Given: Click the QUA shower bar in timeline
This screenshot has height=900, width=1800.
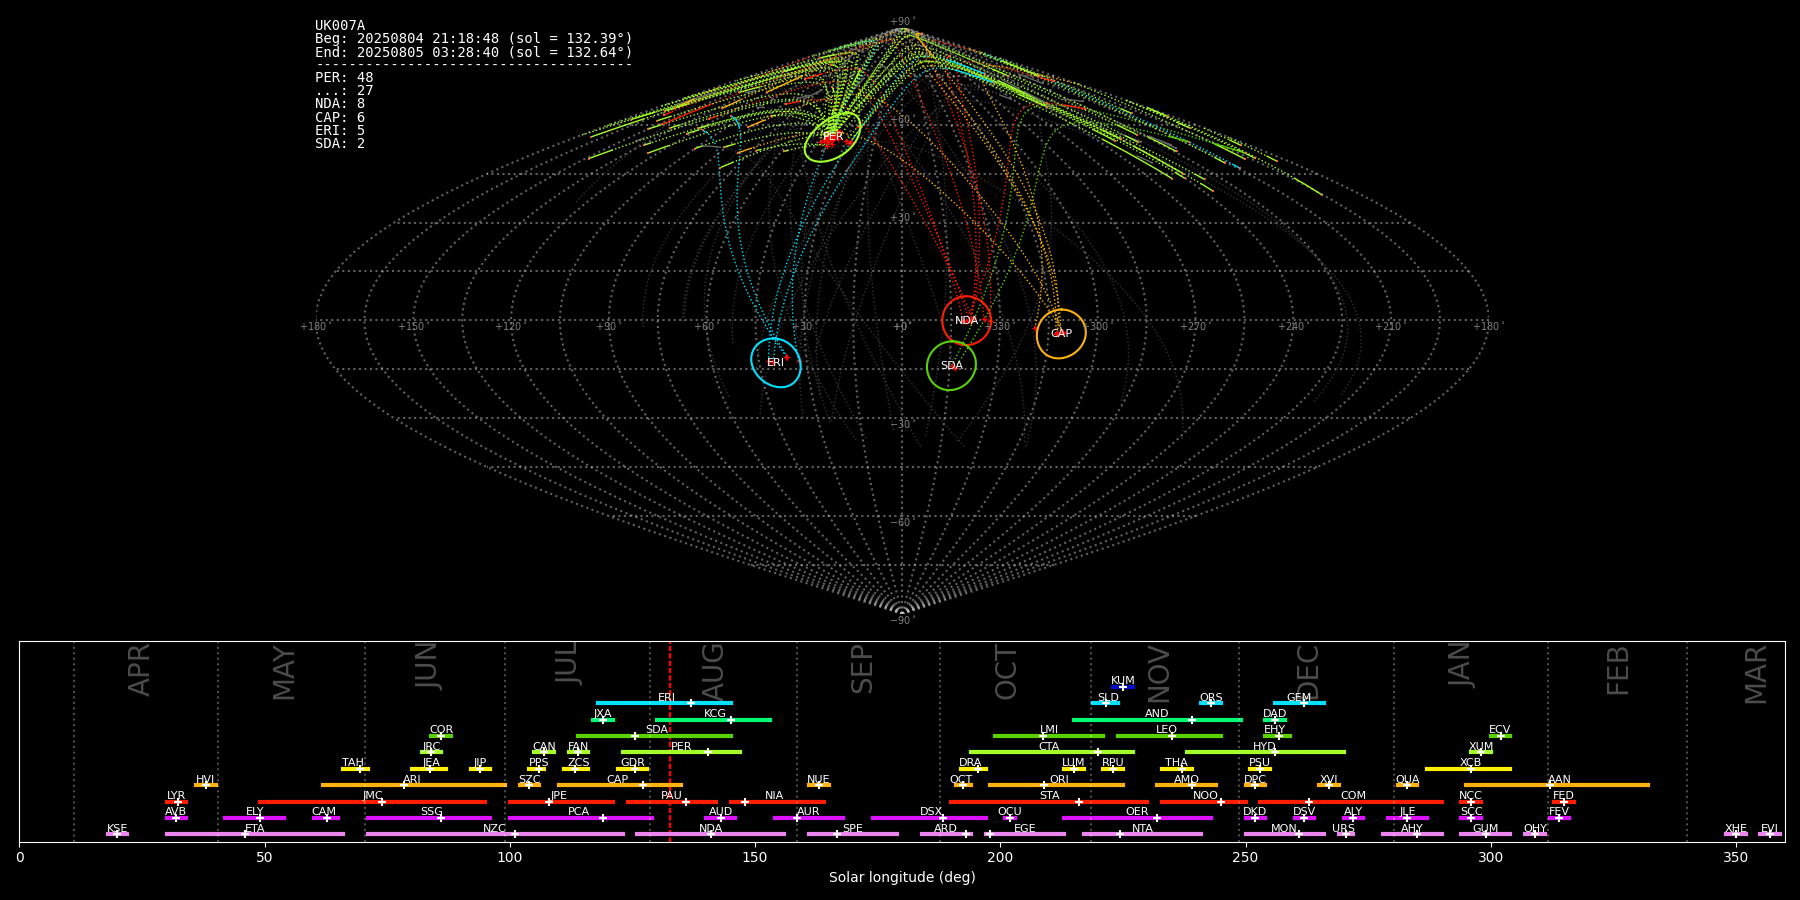Looking at the screenshot, I should click(1407, 785).
